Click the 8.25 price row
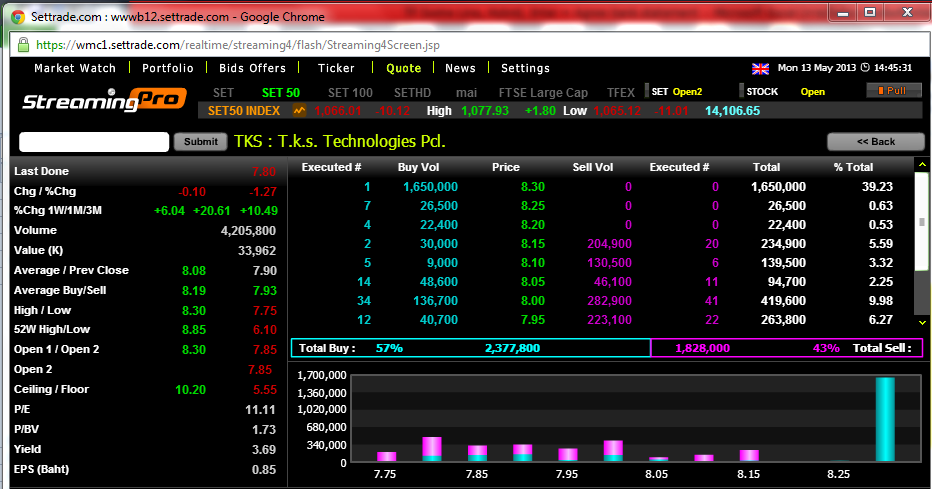Viewport: 932px width, 489px height. (x=601, y=206)
